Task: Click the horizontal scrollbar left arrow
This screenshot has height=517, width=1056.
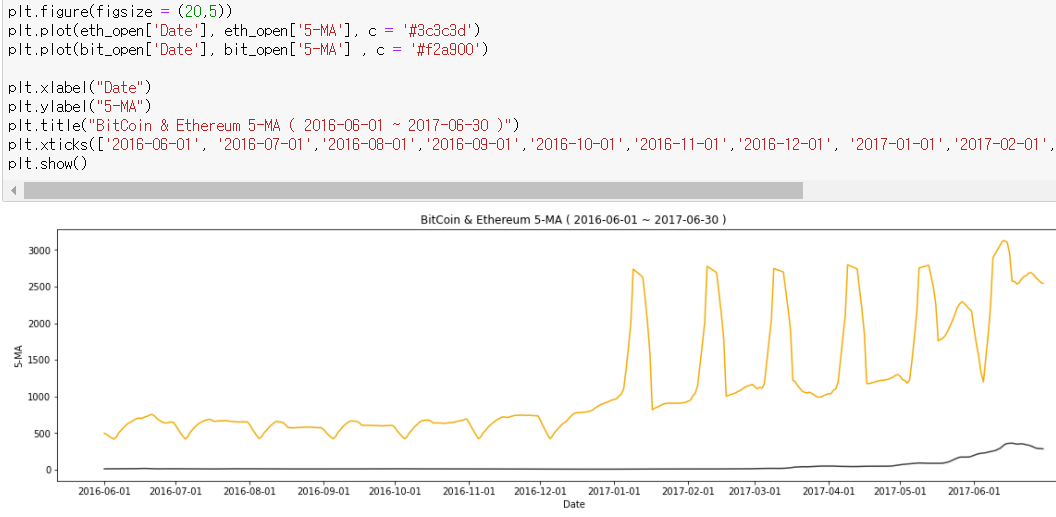Action: tap(13, 191)
